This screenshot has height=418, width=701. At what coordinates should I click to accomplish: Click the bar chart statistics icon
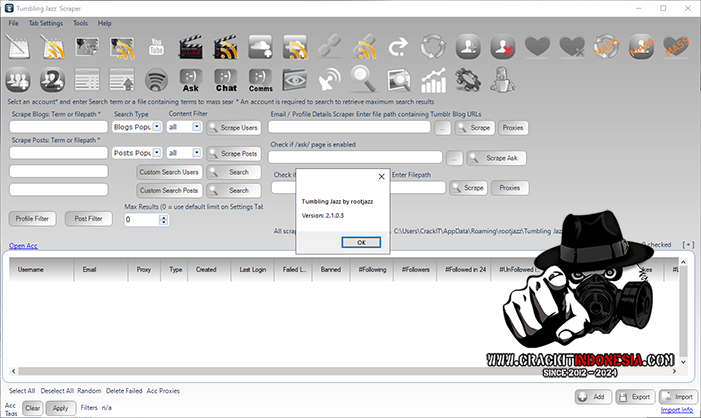434,80
